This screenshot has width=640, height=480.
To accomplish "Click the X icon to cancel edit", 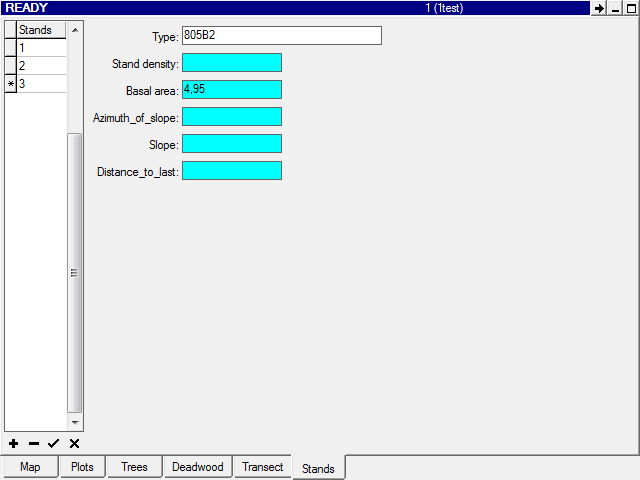I will click(74, 443).
